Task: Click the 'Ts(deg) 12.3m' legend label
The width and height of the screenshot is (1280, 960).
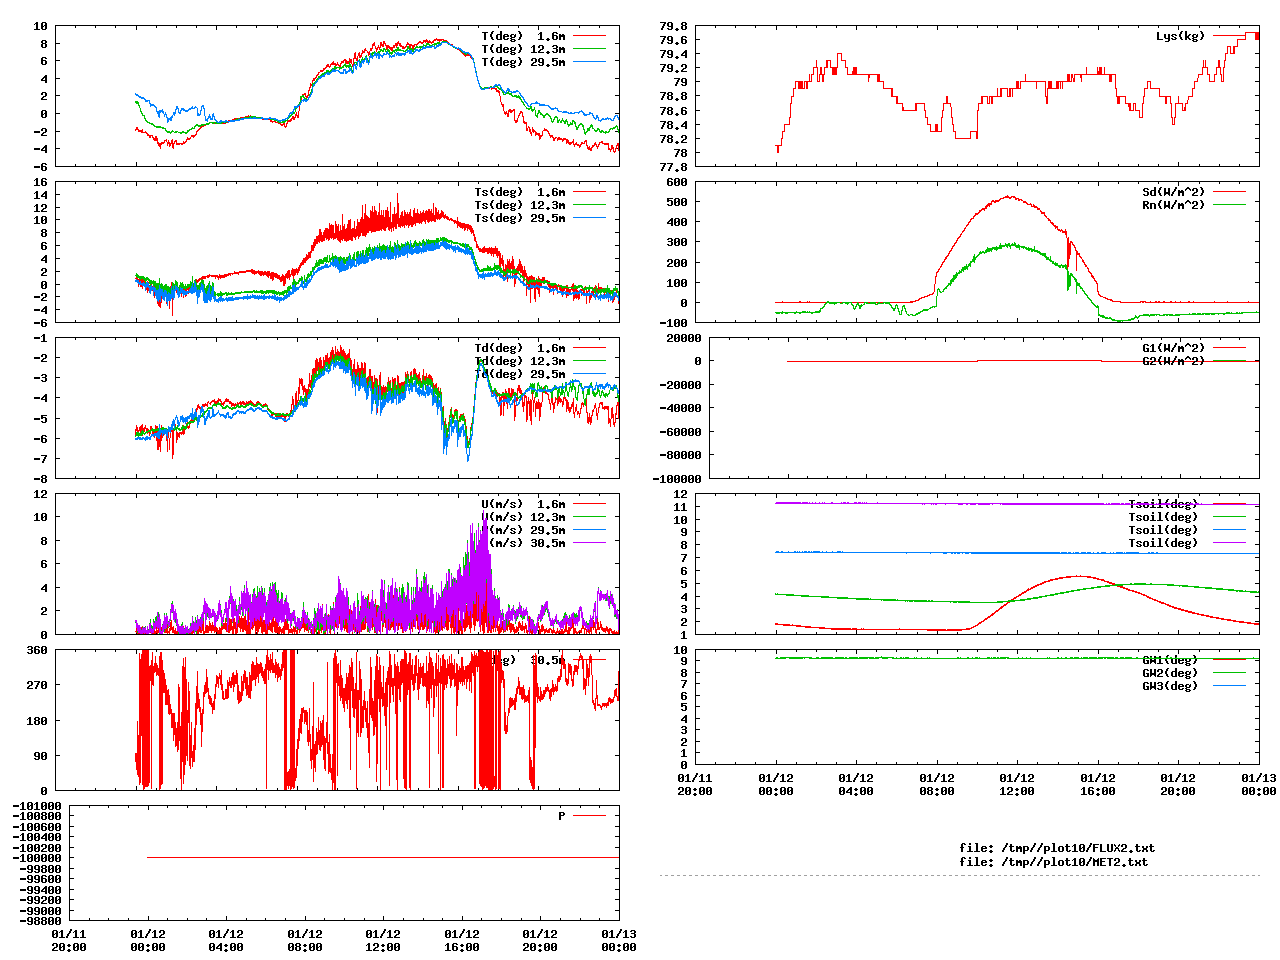Action: [520, 205]
